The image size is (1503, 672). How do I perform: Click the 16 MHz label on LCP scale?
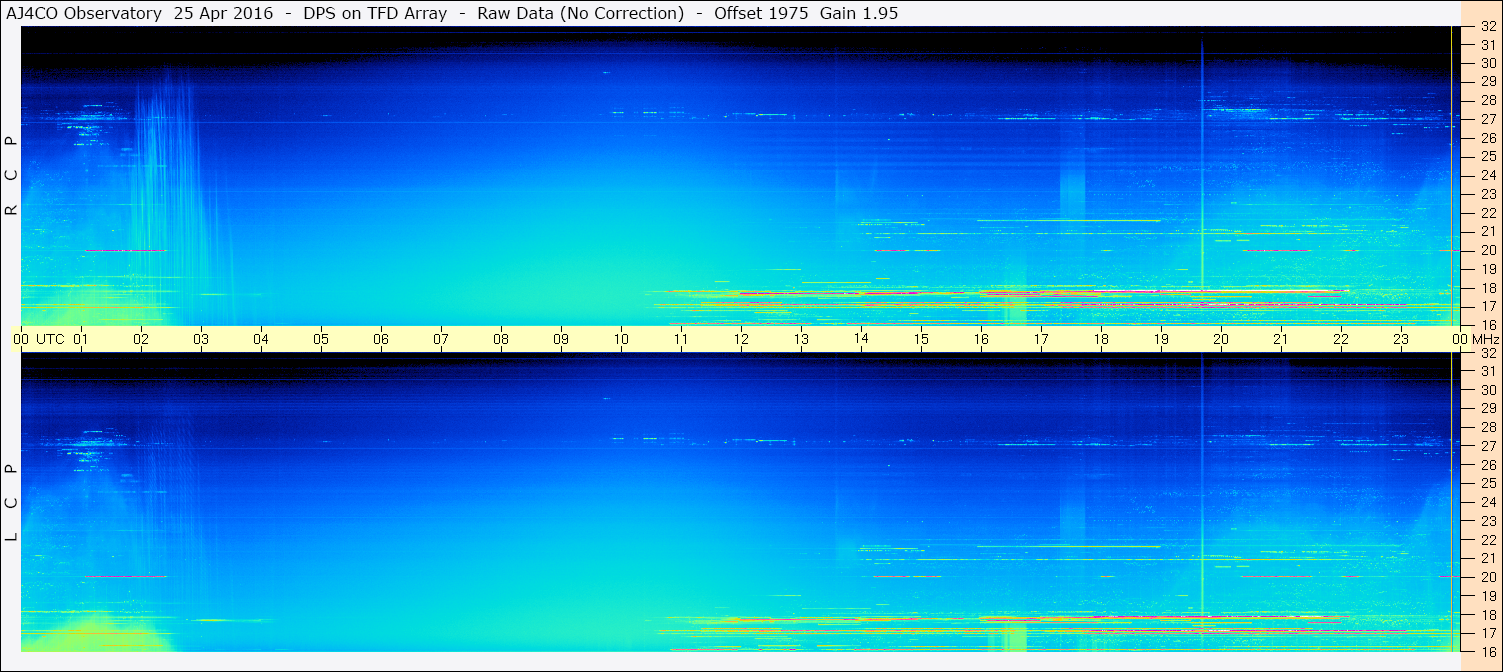1487,651
